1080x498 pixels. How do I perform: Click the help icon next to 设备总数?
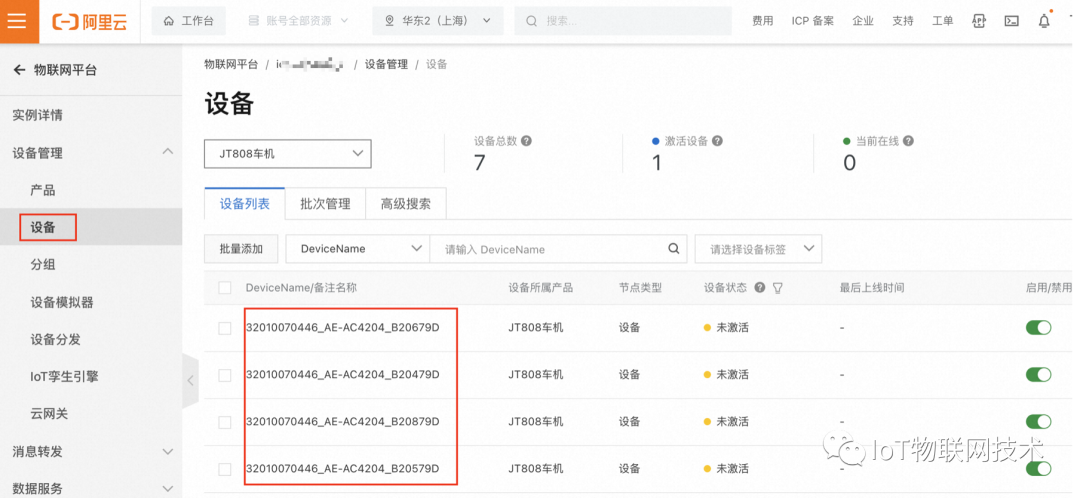click(x=526, y=141)
